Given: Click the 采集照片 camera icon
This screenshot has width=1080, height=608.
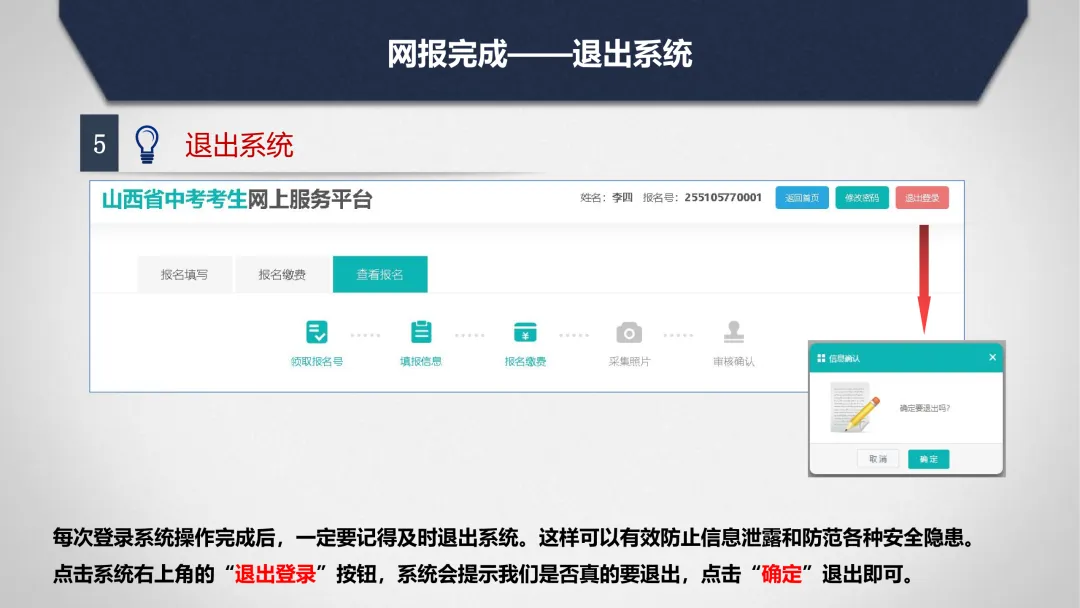Looking at the screenshot, I should 631,331.
